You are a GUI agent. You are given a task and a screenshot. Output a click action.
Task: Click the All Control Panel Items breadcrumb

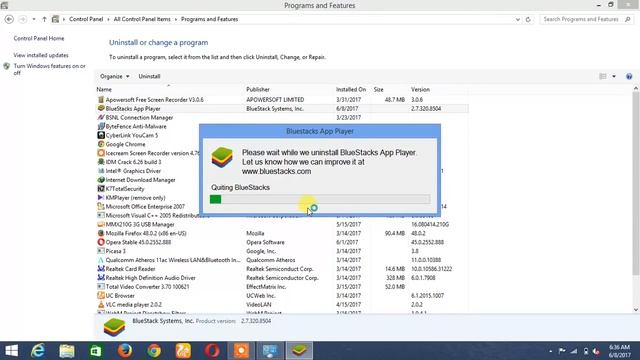(x=142, y=19)
